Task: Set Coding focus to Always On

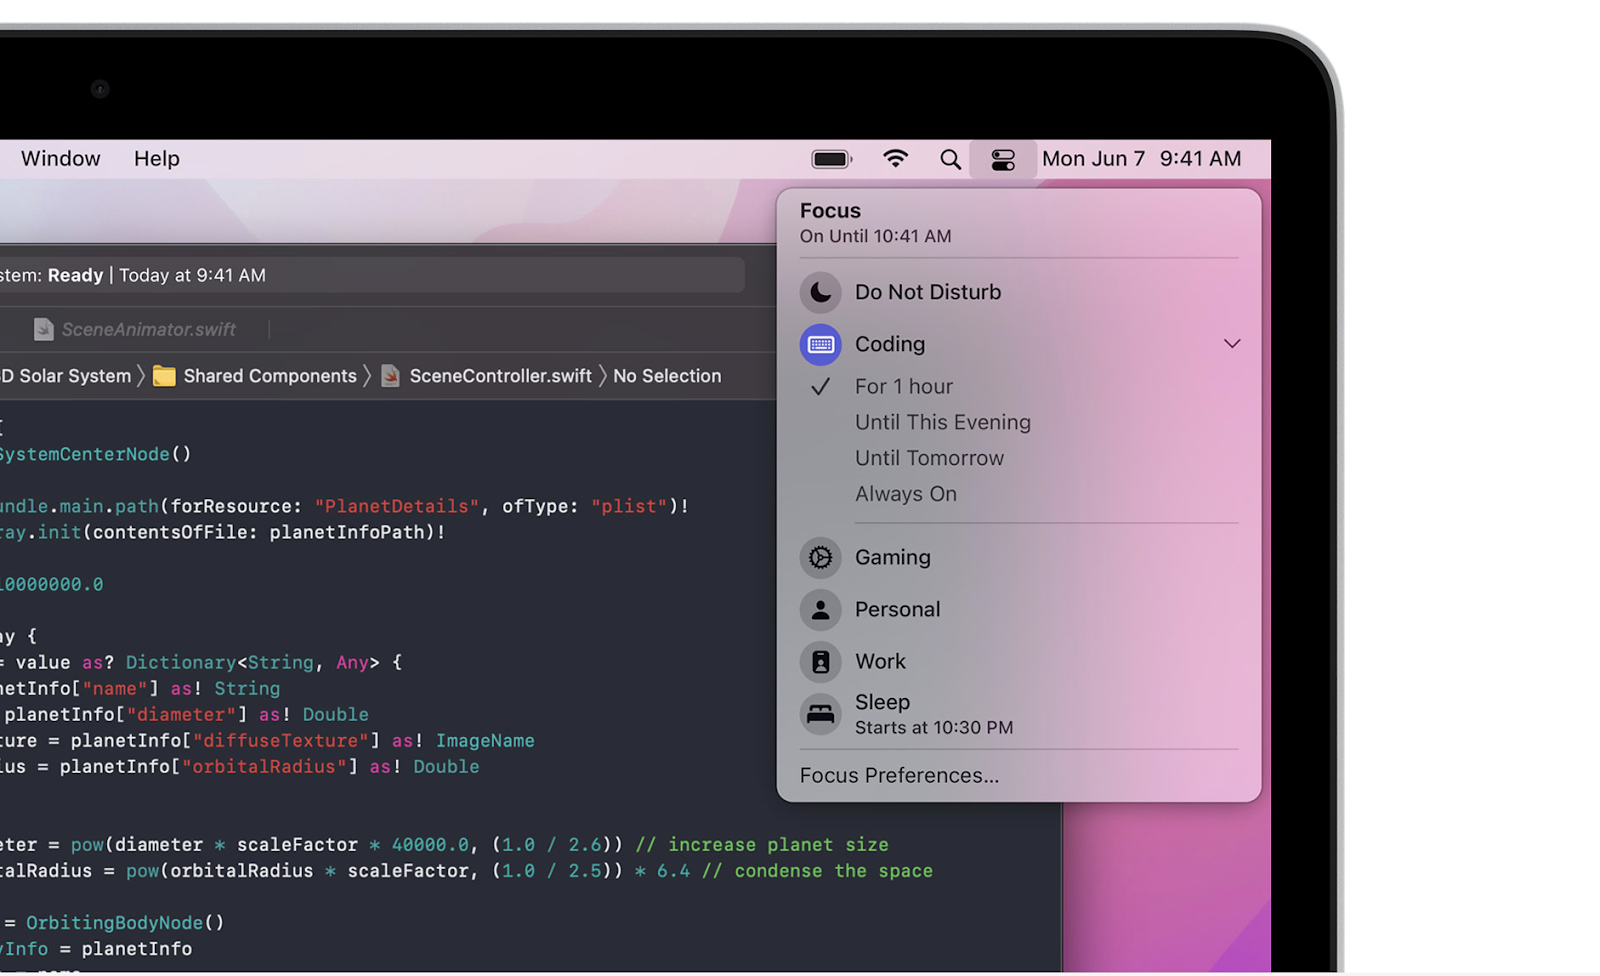Action: [x=906, y=494]
